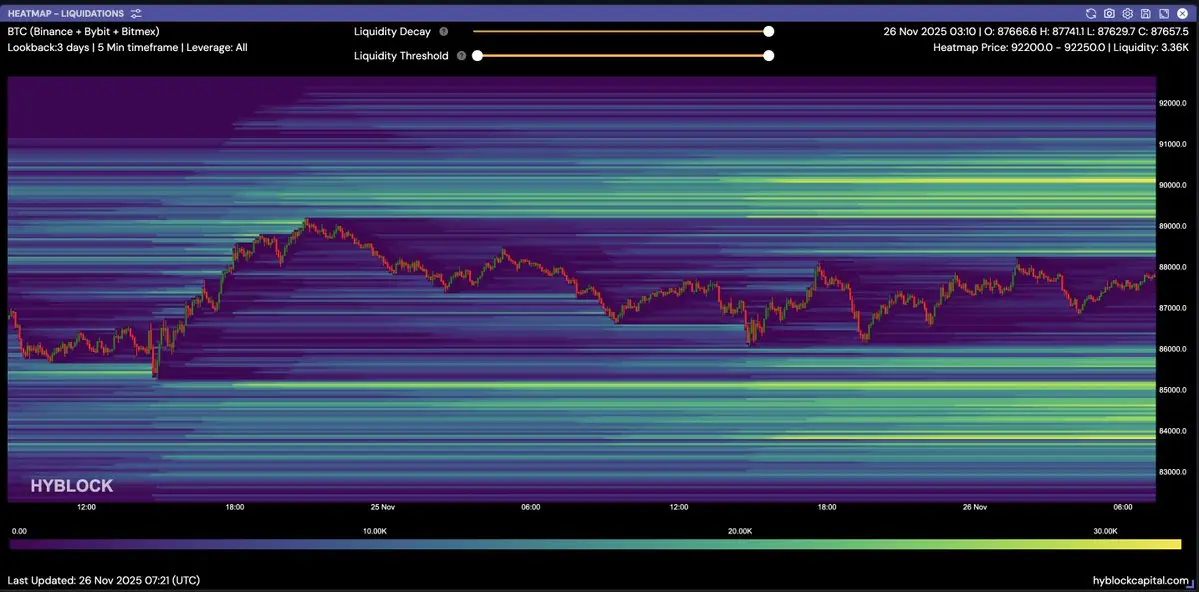
Task: Refresh the liquidations heatmap
Action: 1091,14
